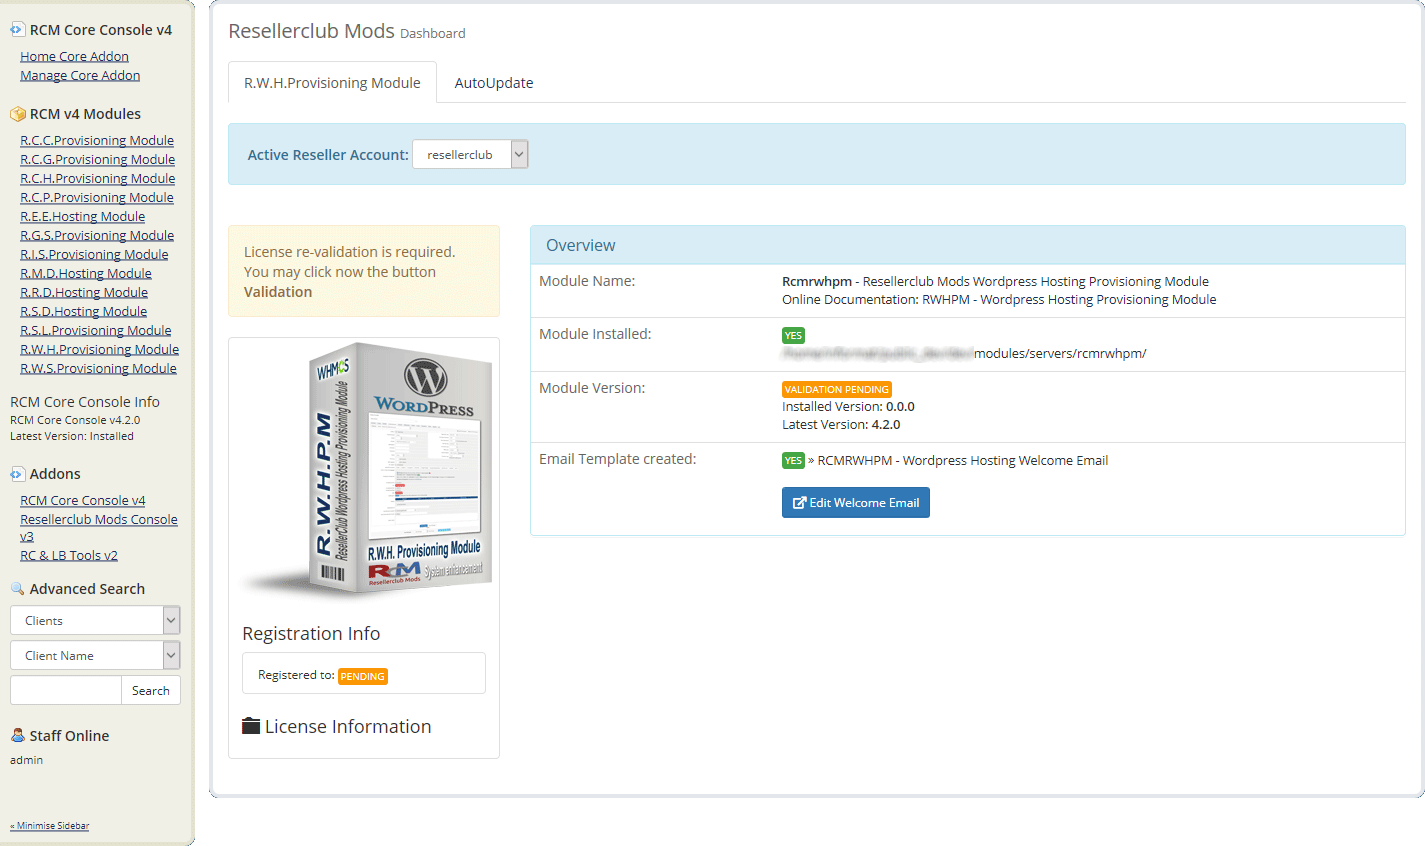The height and width of the screenshot is (846, 1425).
Task: Open R.R.D.Hosting Module link
Action: 84,292
